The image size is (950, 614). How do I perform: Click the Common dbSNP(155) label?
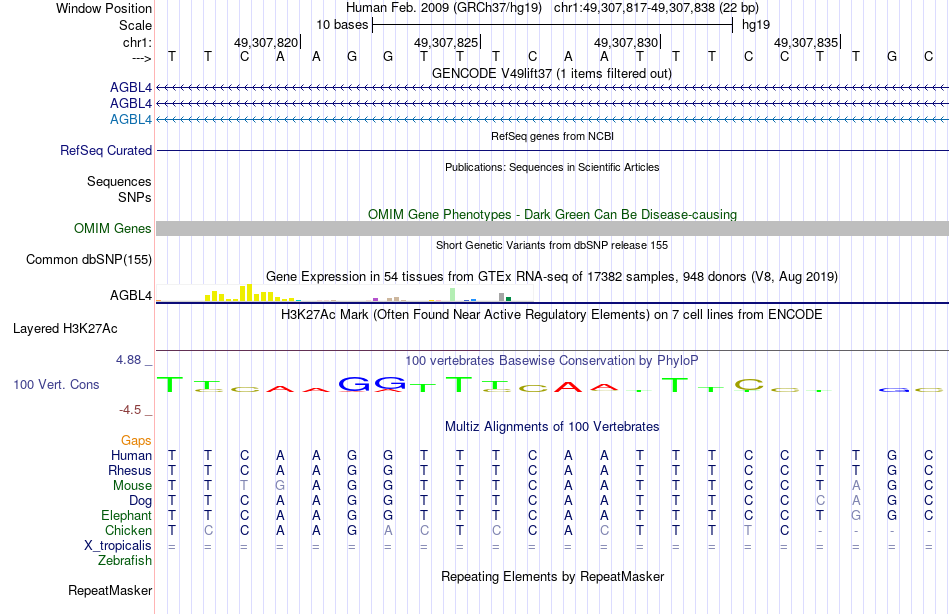point(89,259)
